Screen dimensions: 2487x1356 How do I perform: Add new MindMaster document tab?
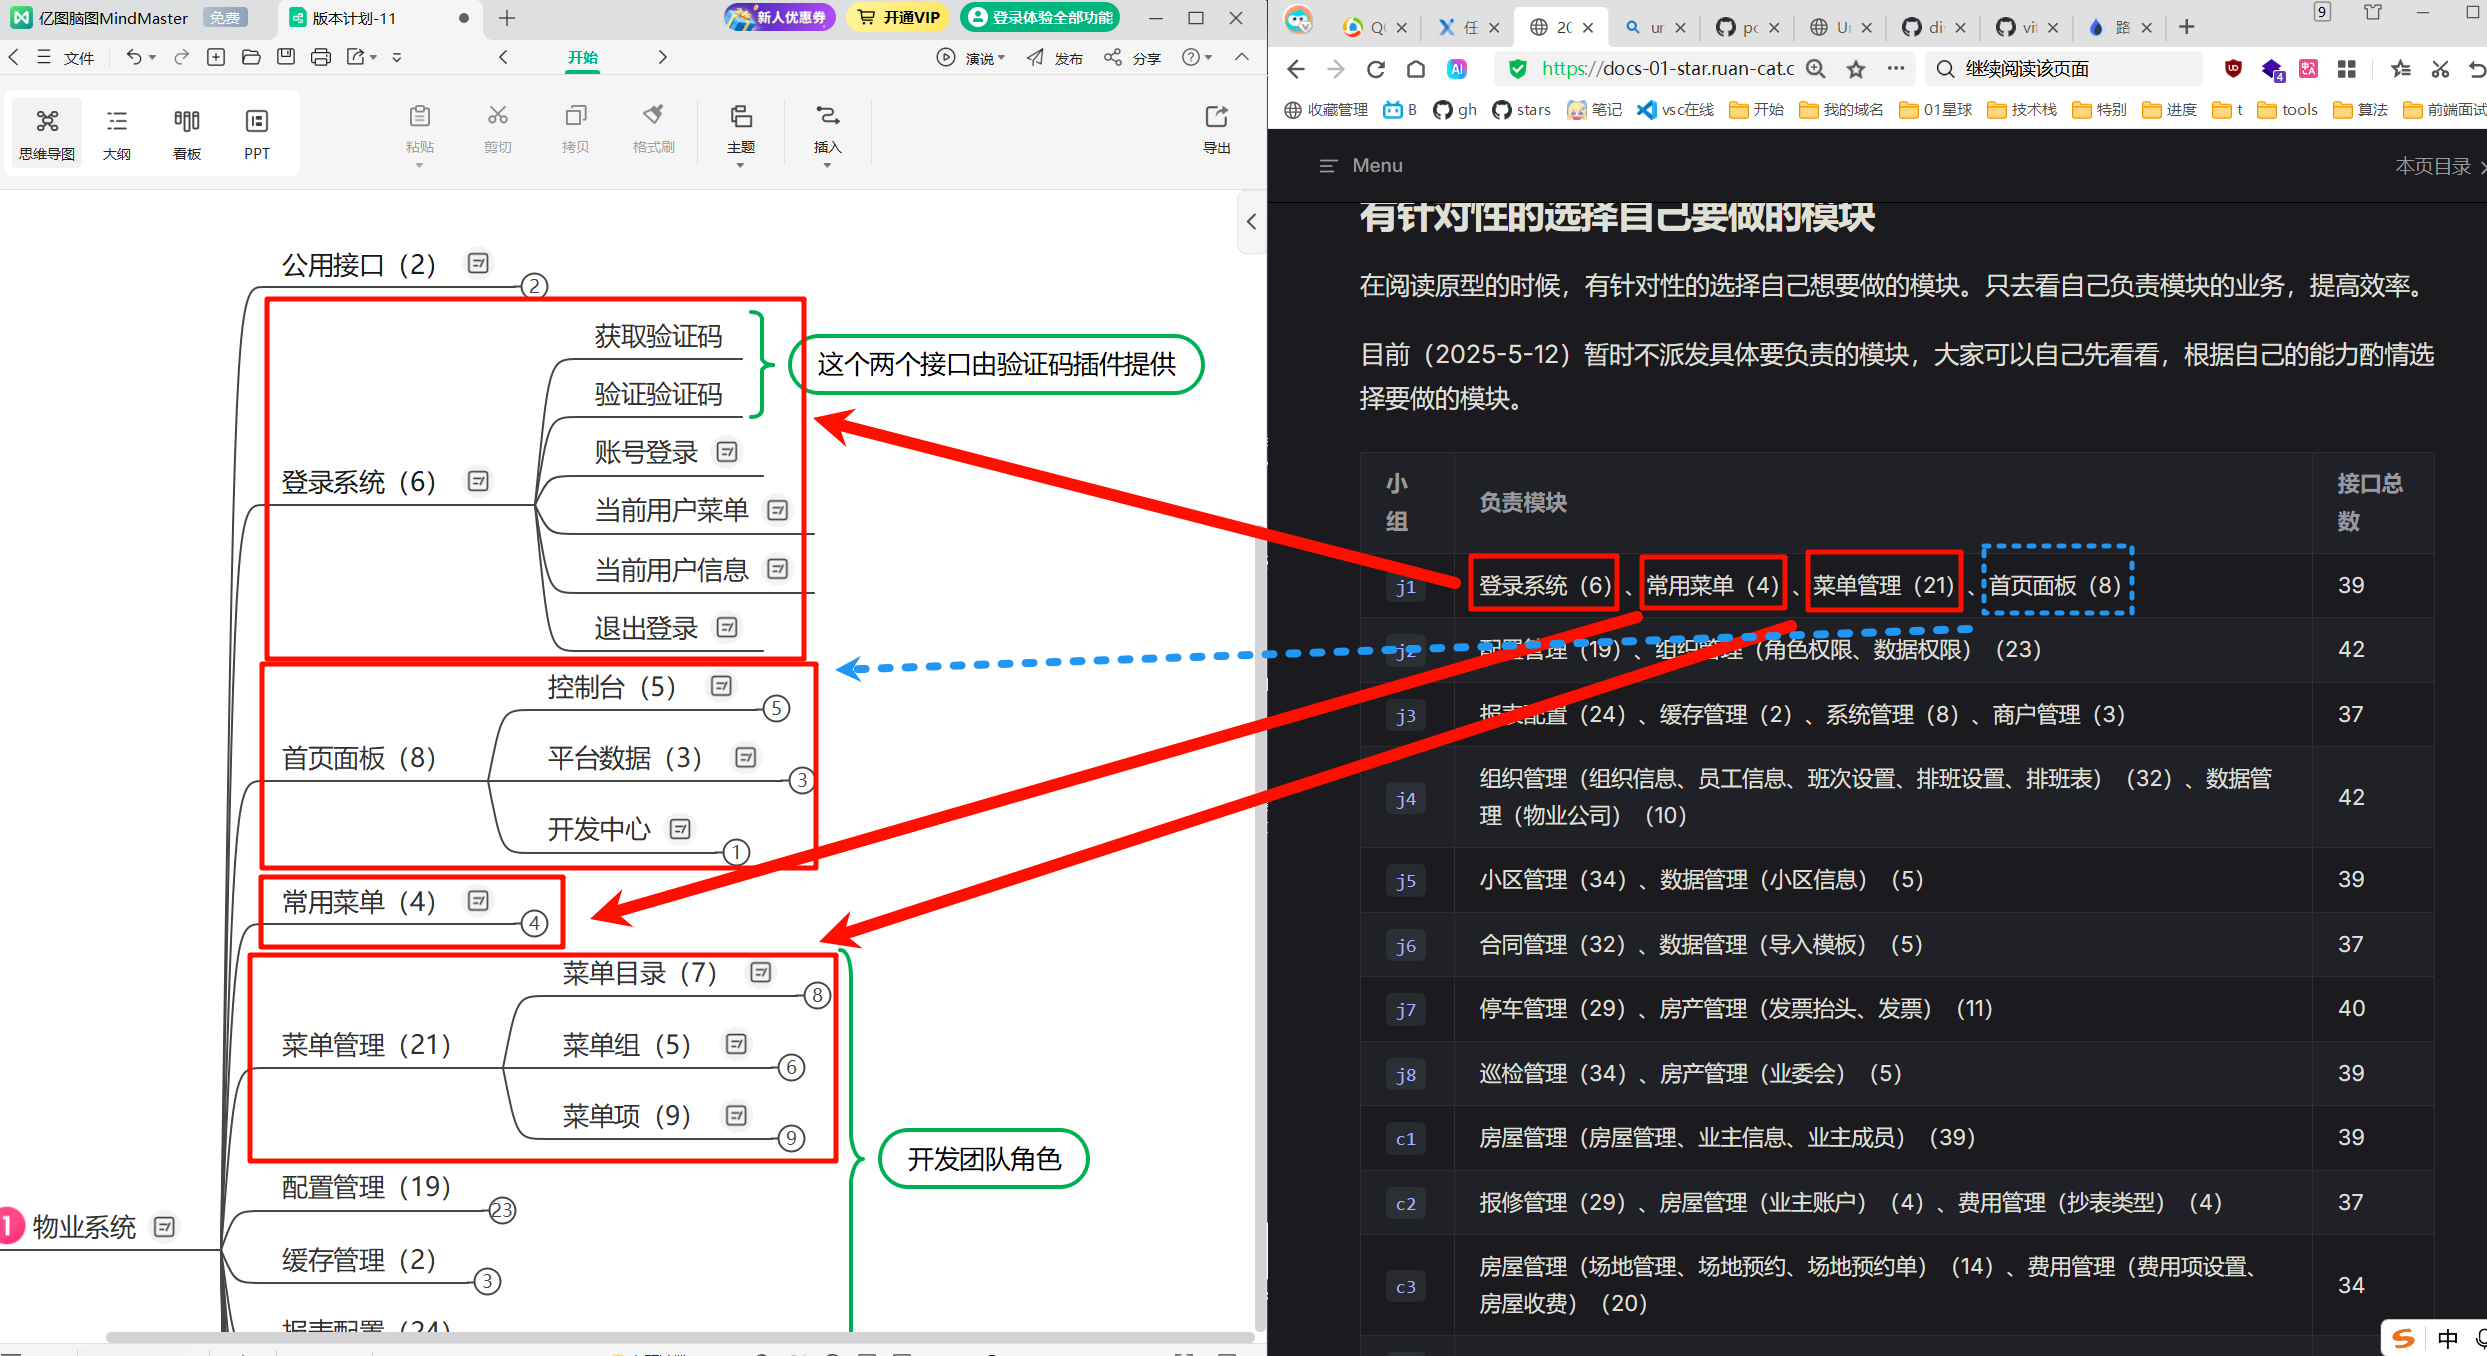click(x=507, y=18)
